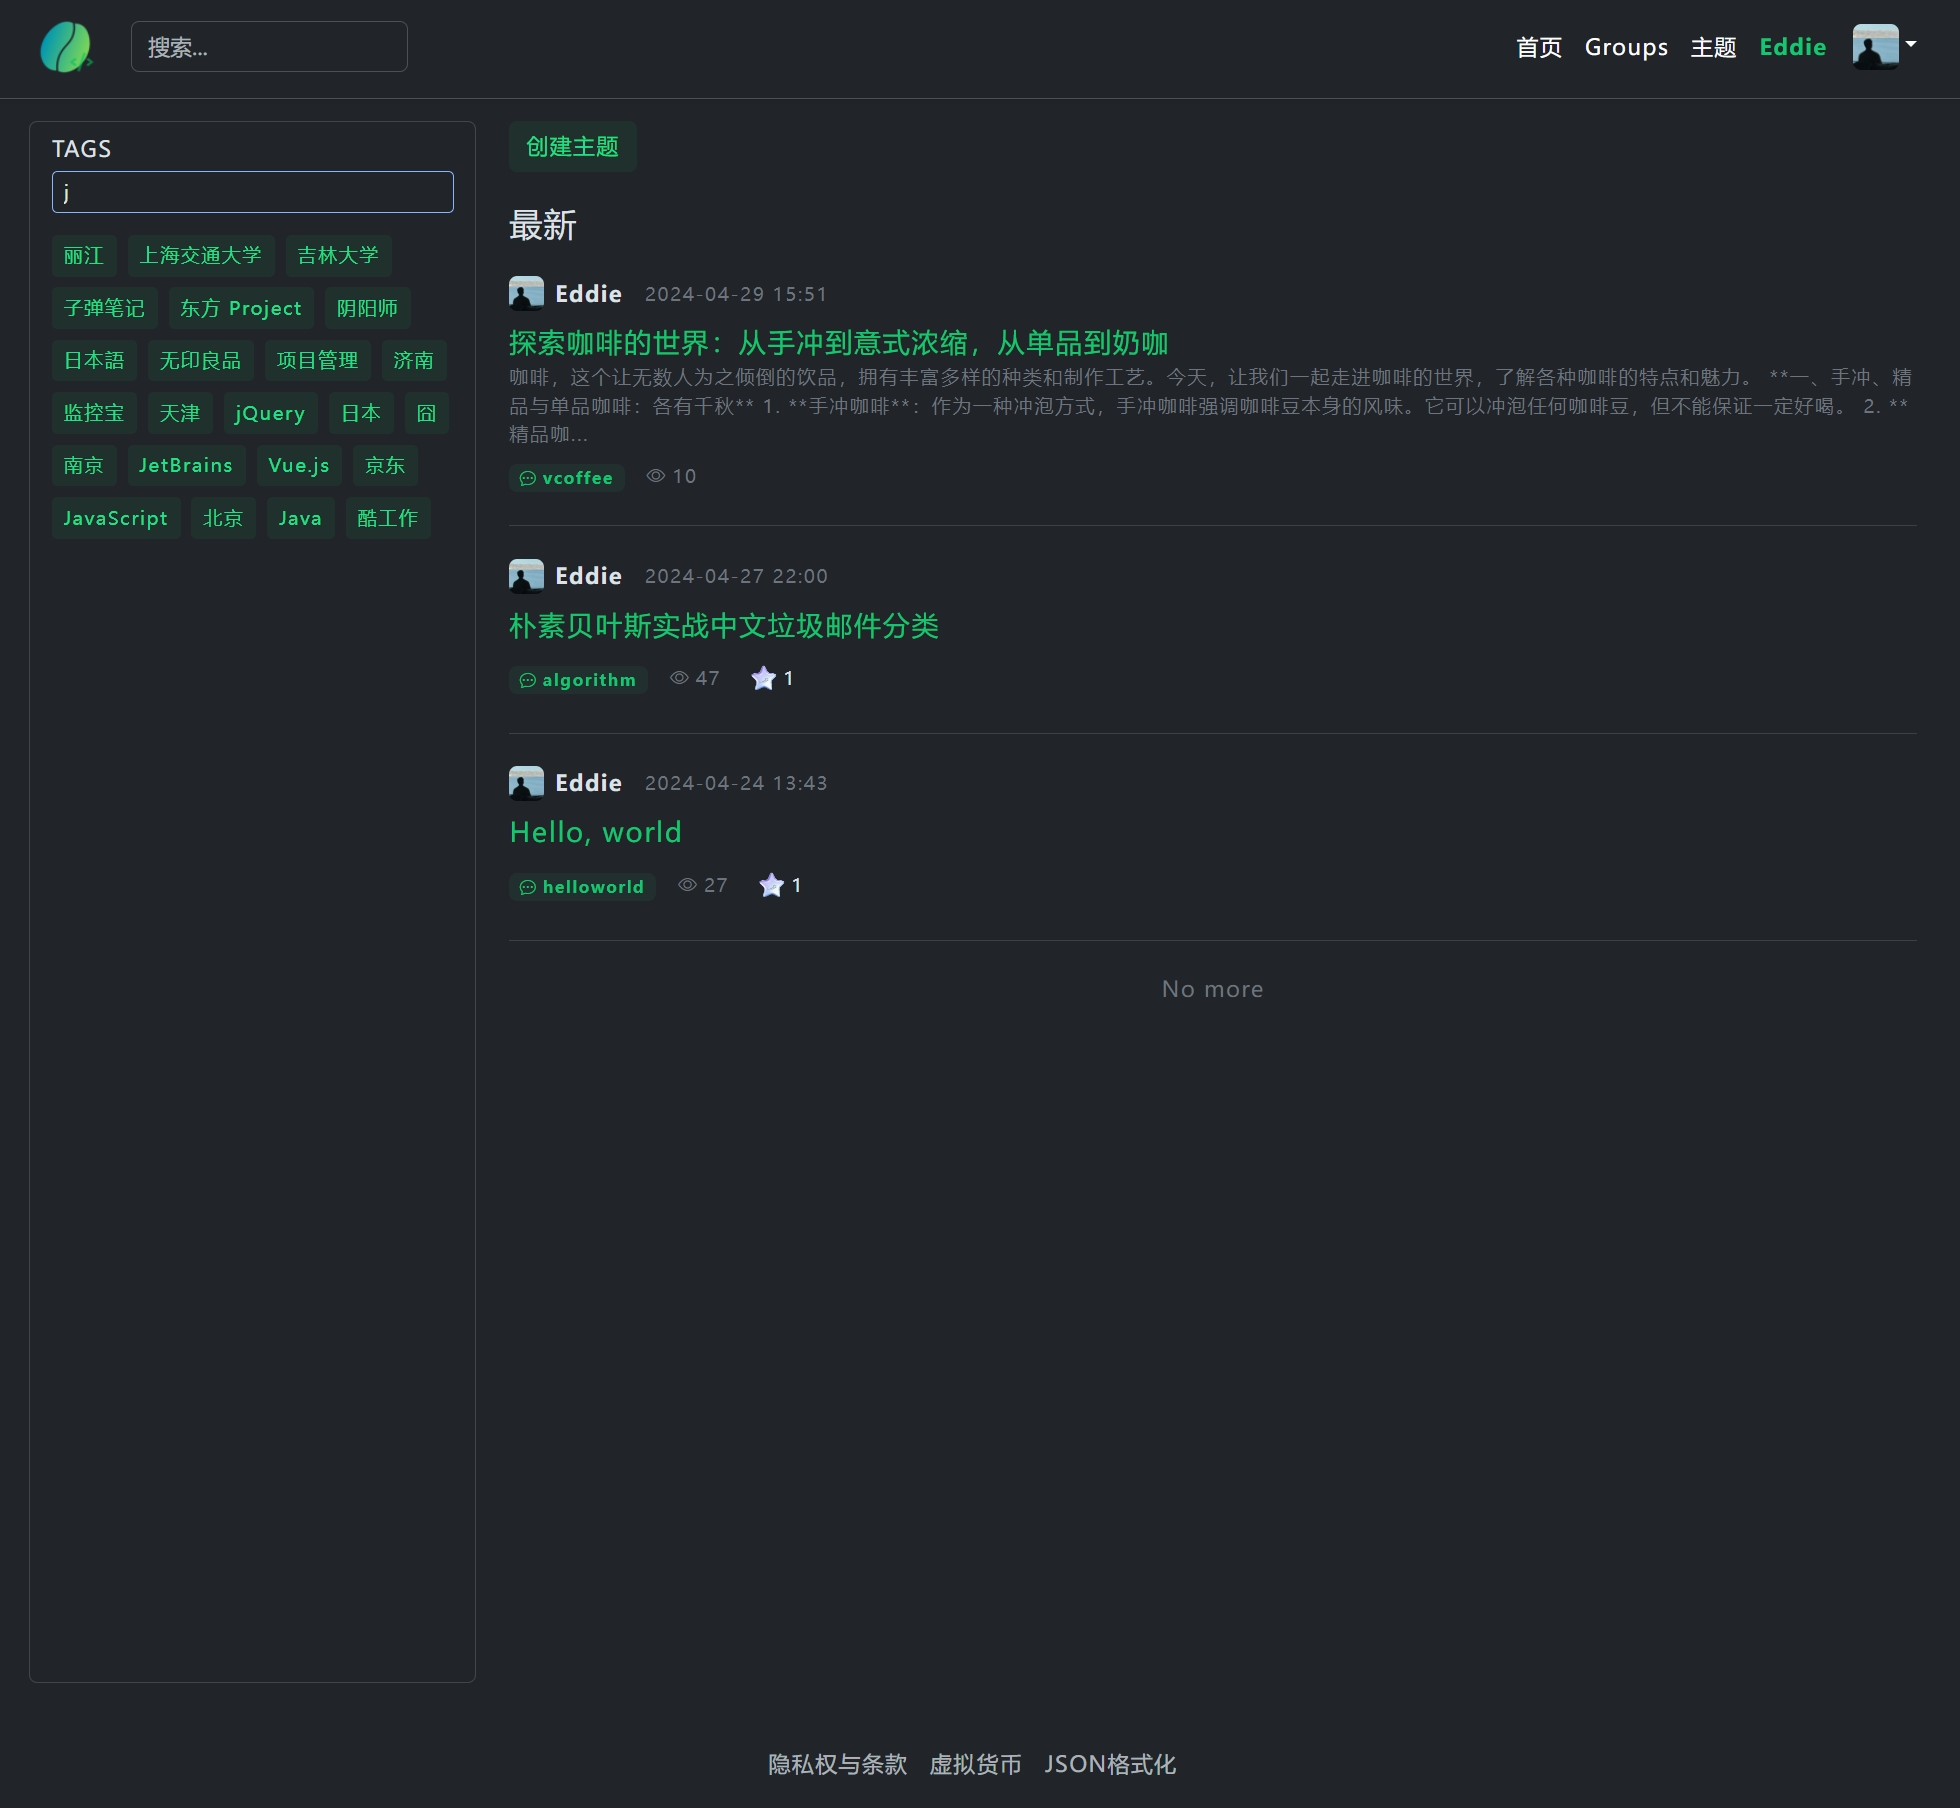Go to the 首页 nav item
Screen dimensions: 1960x1808
[1538, 47]
